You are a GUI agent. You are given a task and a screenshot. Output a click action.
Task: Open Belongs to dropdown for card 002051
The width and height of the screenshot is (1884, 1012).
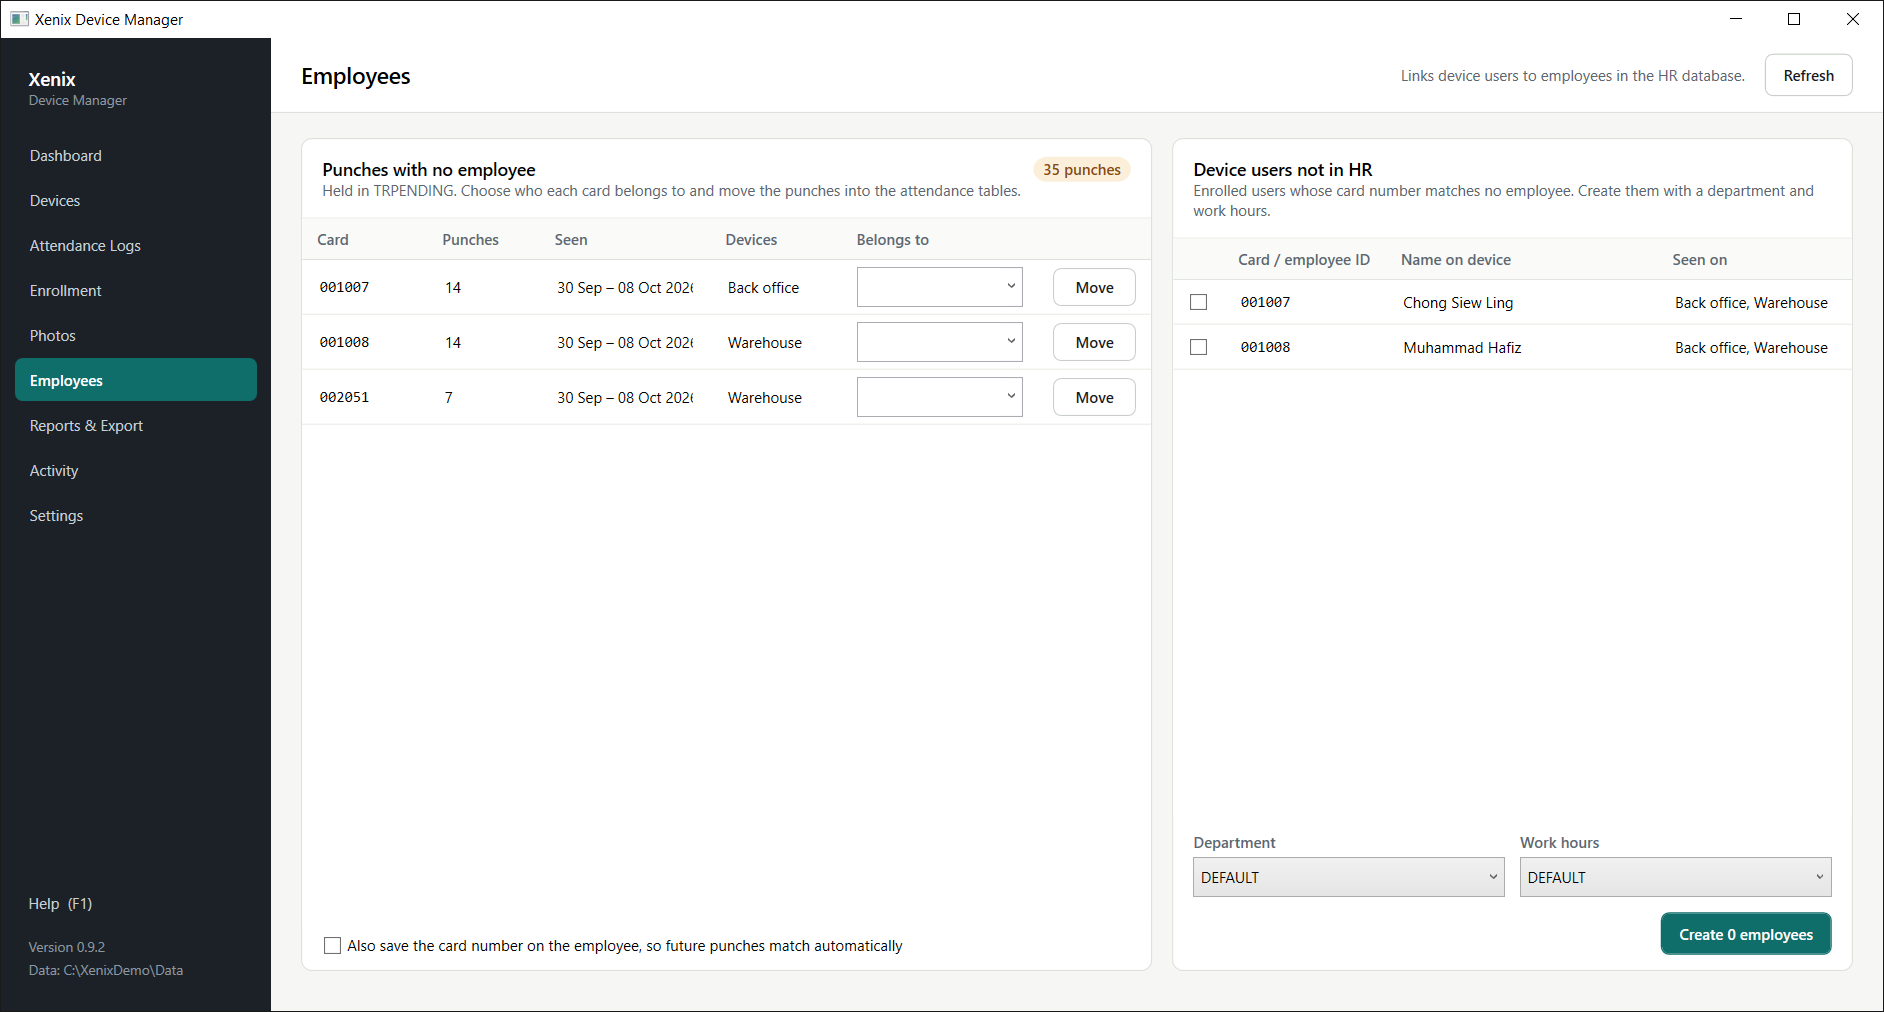pyautogui.click(x=939, y=397)
